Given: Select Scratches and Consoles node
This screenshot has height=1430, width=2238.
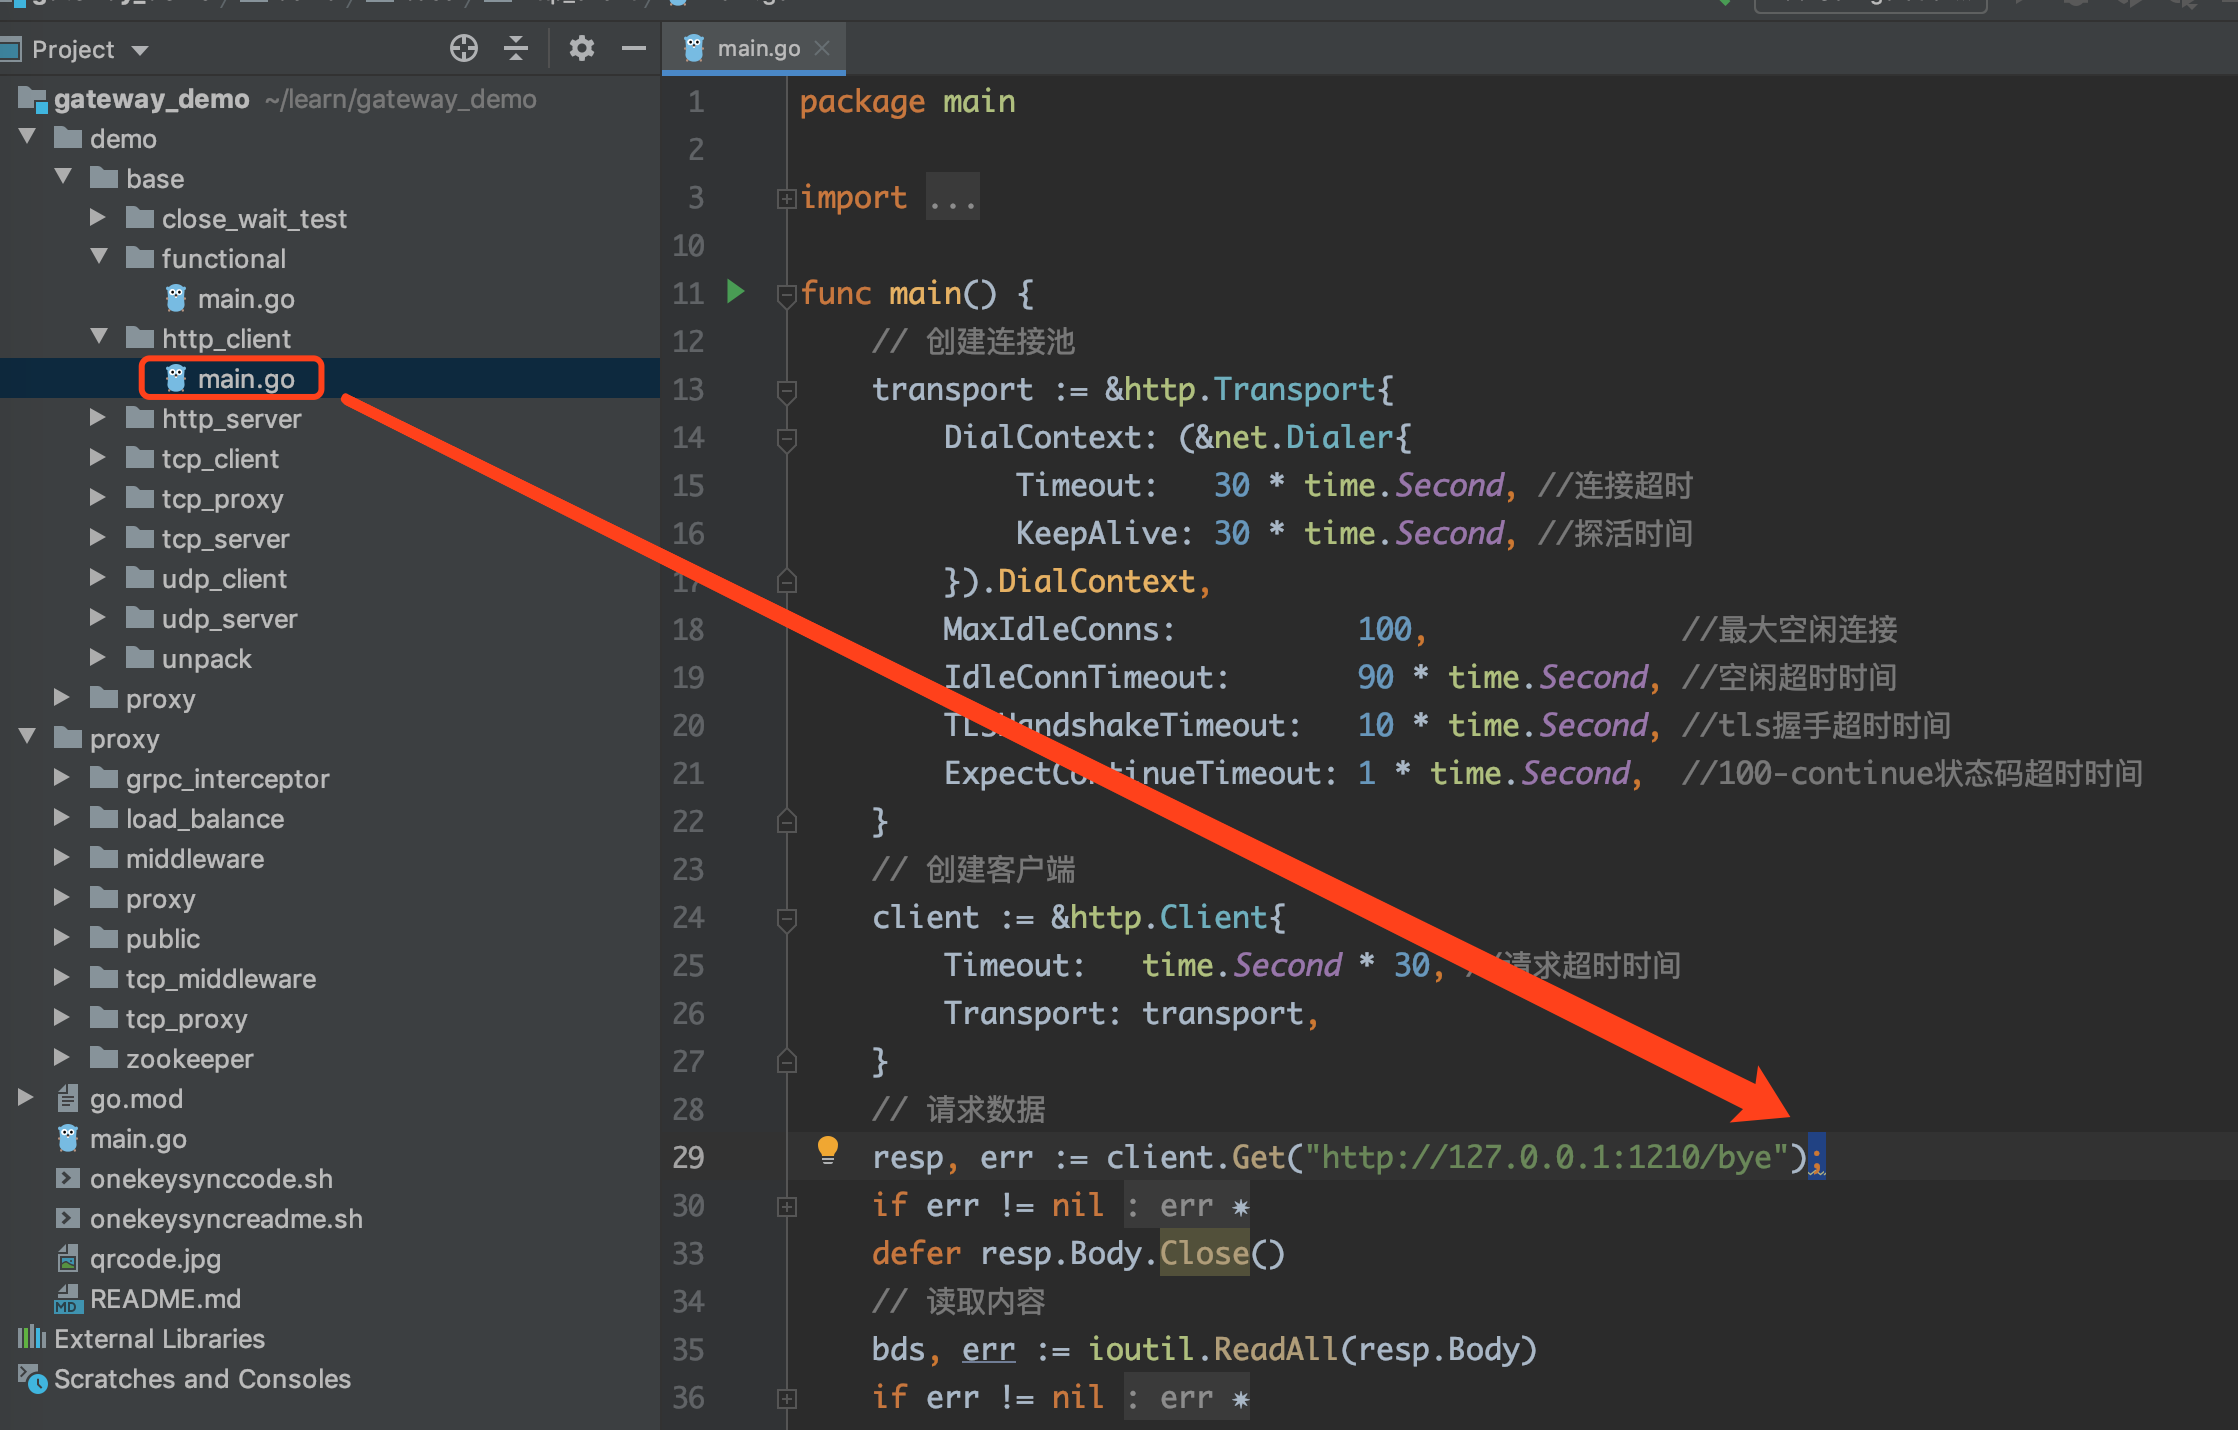Looking at the screenshot, I should 202,1379.
